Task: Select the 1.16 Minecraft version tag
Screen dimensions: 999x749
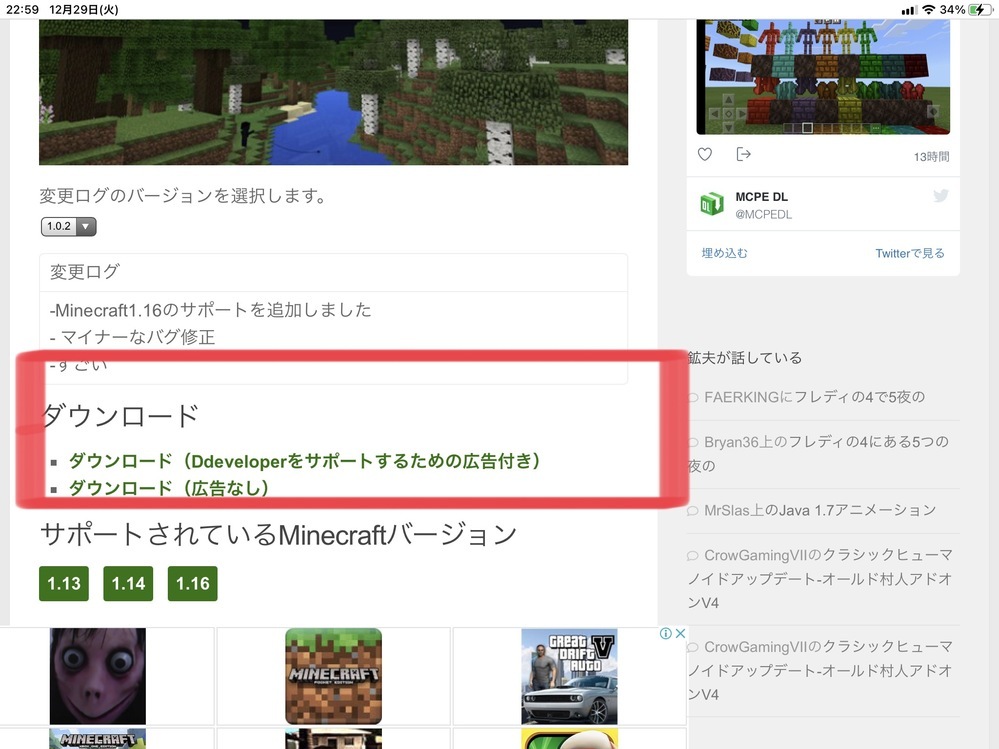Action: click(x=192, y=583)
